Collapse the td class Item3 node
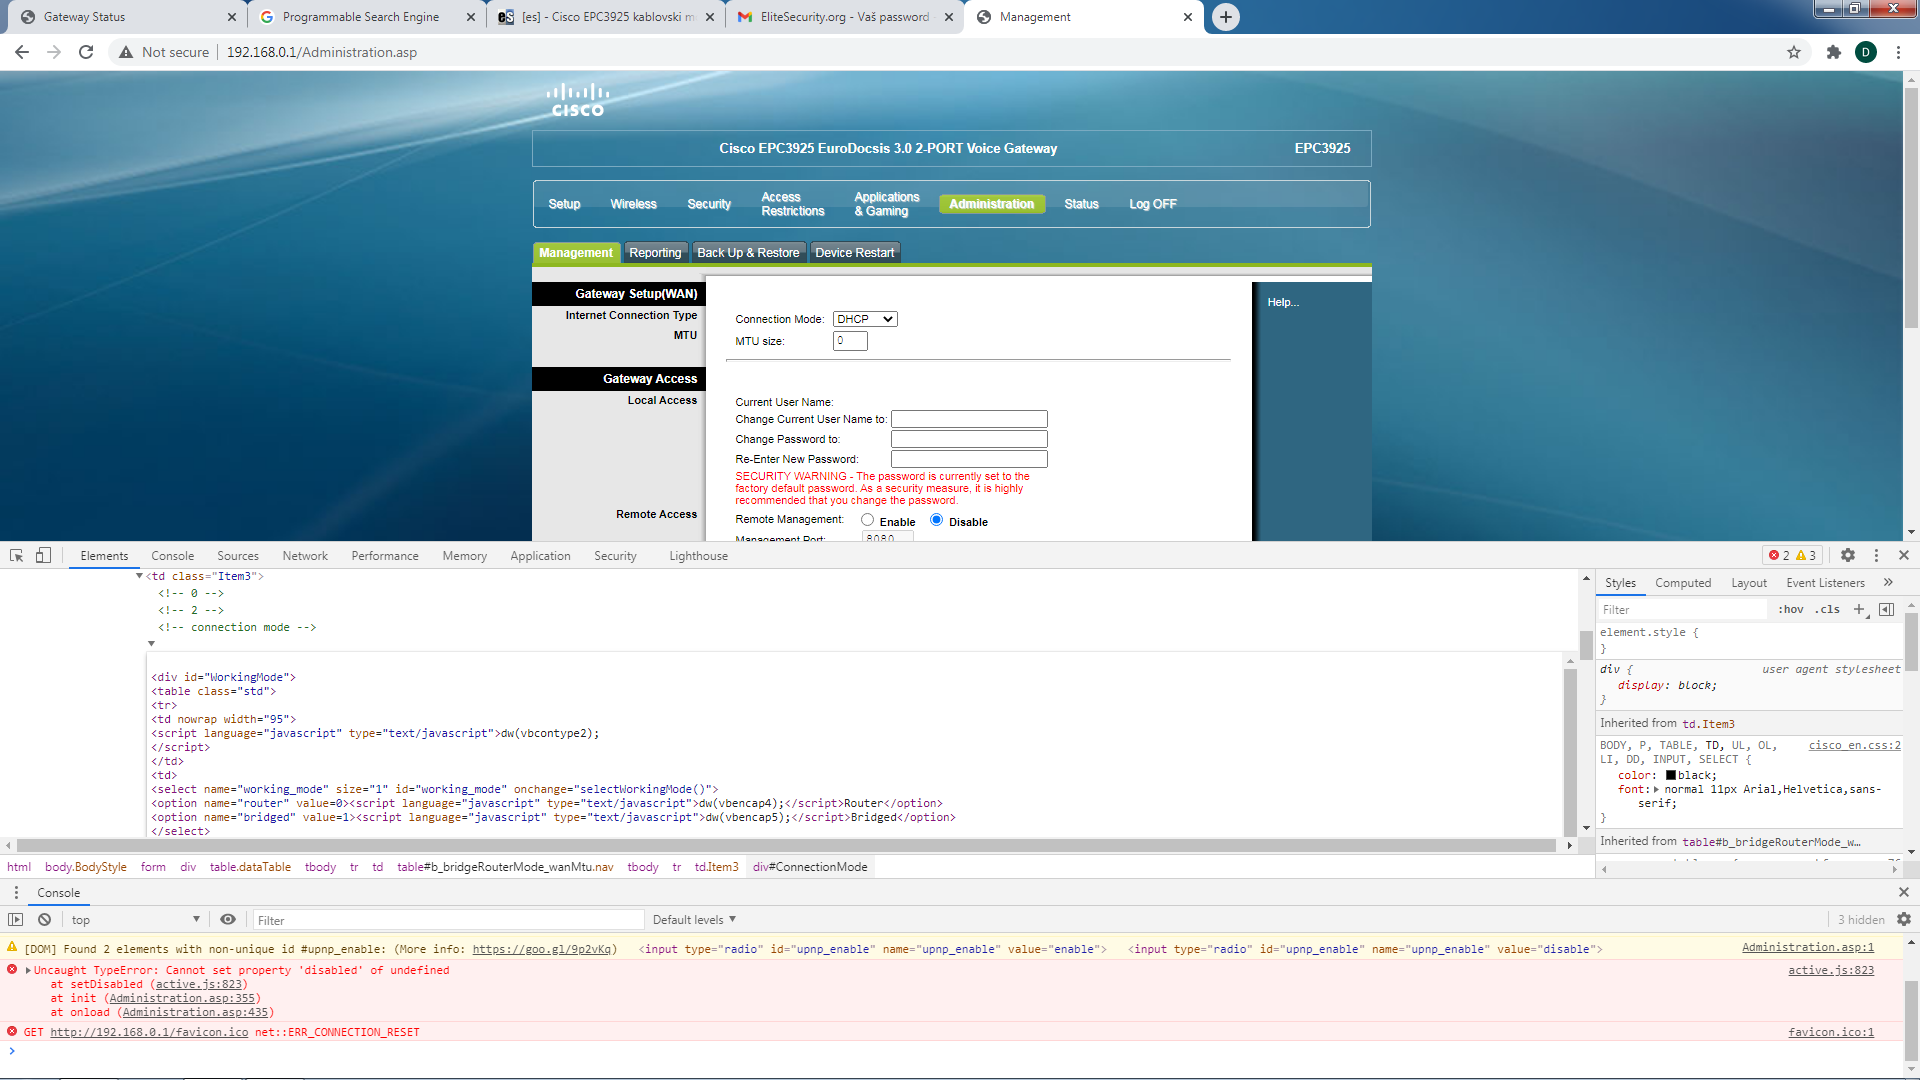The width and height of the screenshot is (1920, 1080). 139,576
